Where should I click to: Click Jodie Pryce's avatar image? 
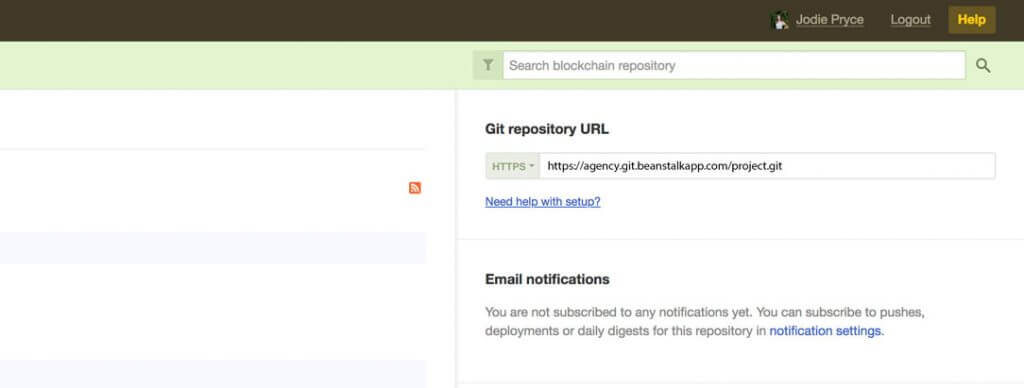[x=780, y=20]
